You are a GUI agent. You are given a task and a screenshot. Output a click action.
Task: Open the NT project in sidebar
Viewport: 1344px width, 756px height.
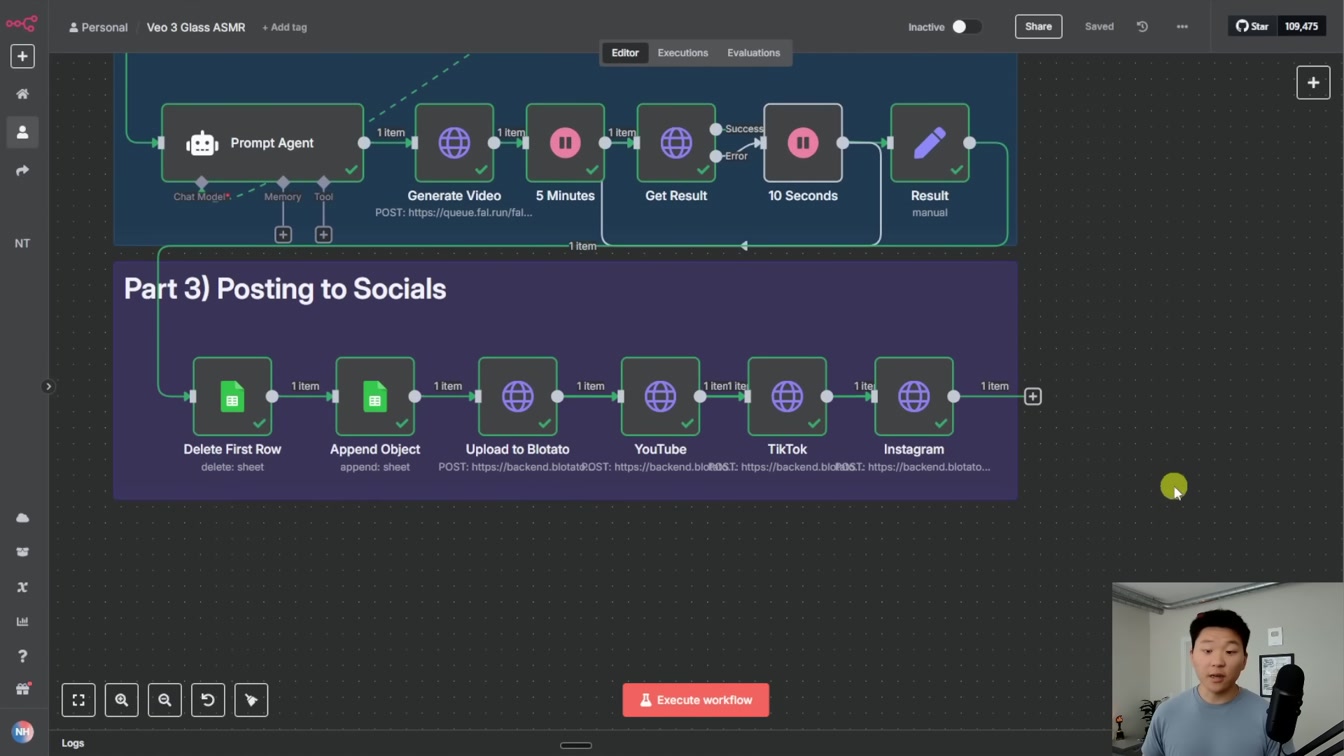[22, 243]
